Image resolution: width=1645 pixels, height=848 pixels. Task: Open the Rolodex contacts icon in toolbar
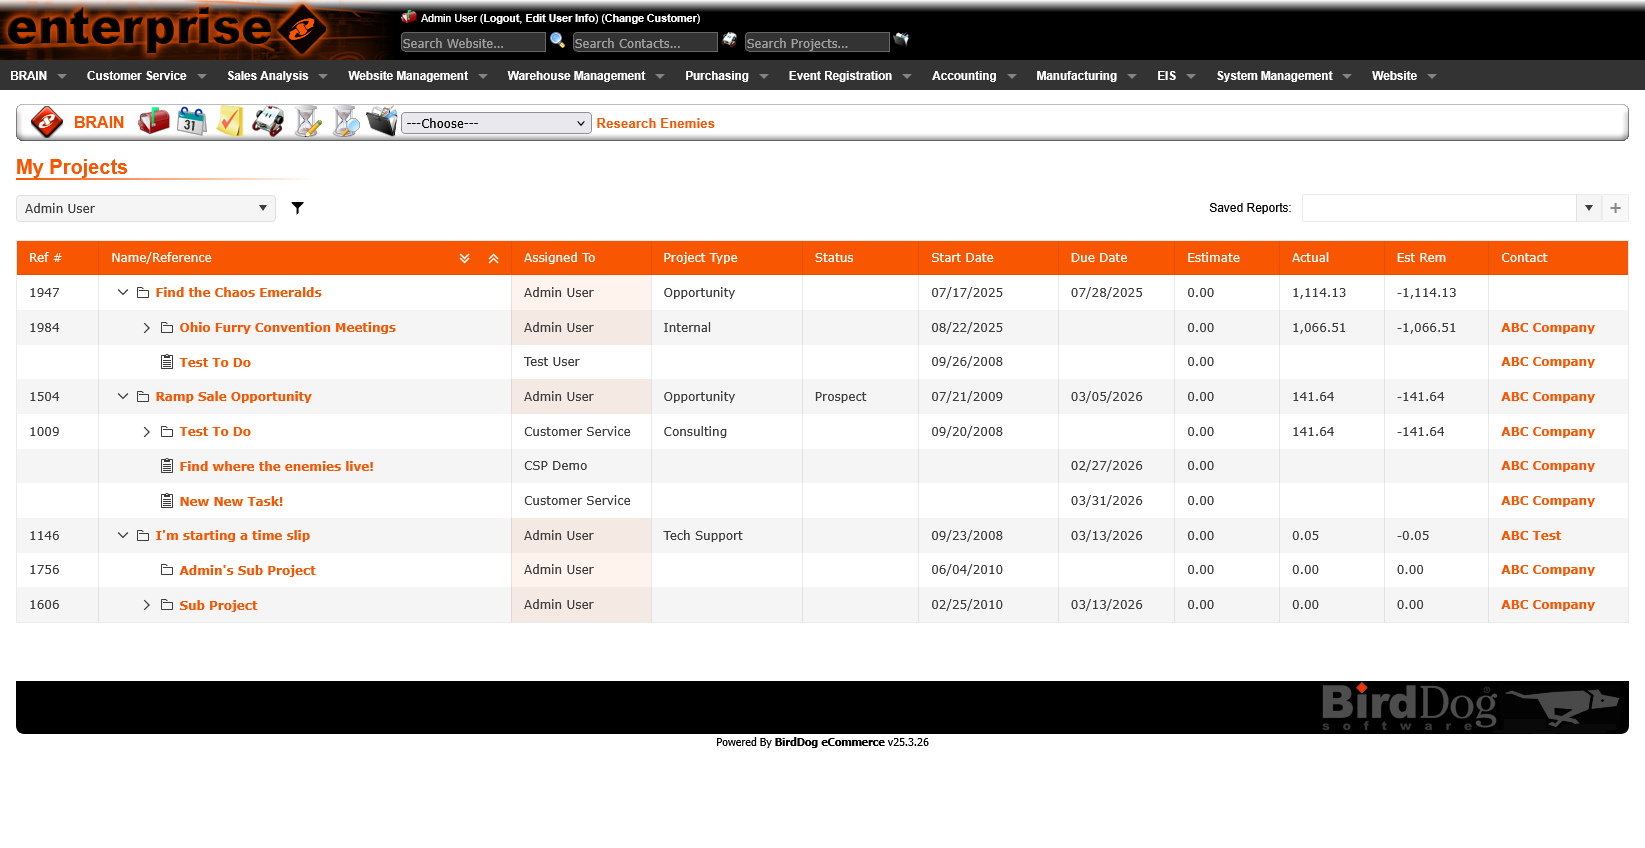pyautogui.click(x=268, y=122)
